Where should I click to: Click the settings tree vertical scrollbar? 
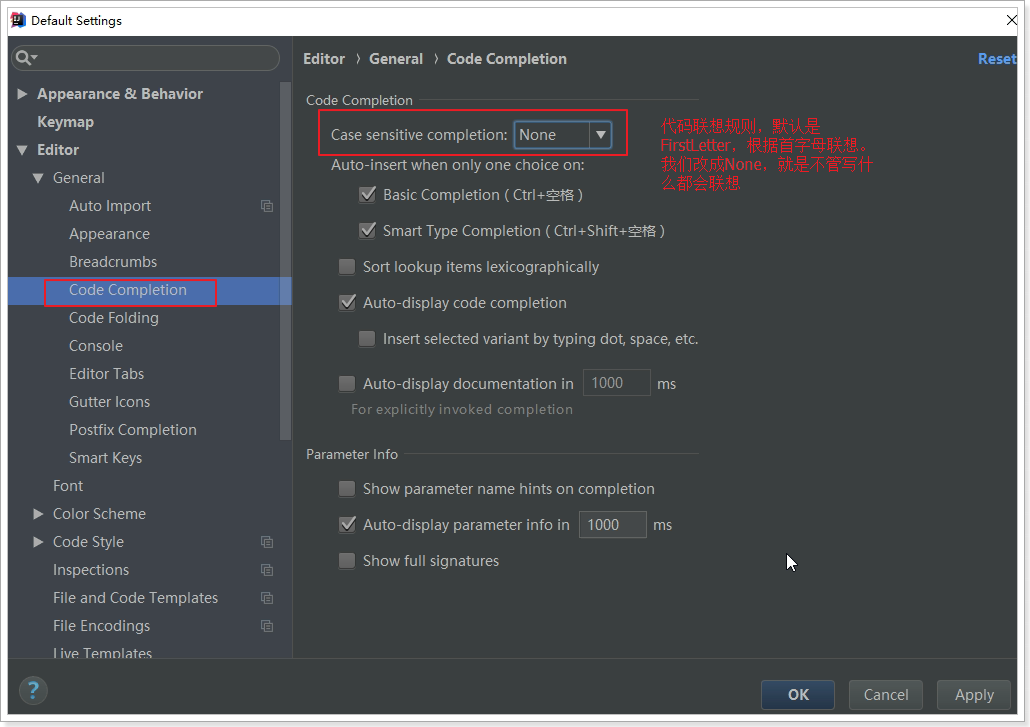point(286,250)
